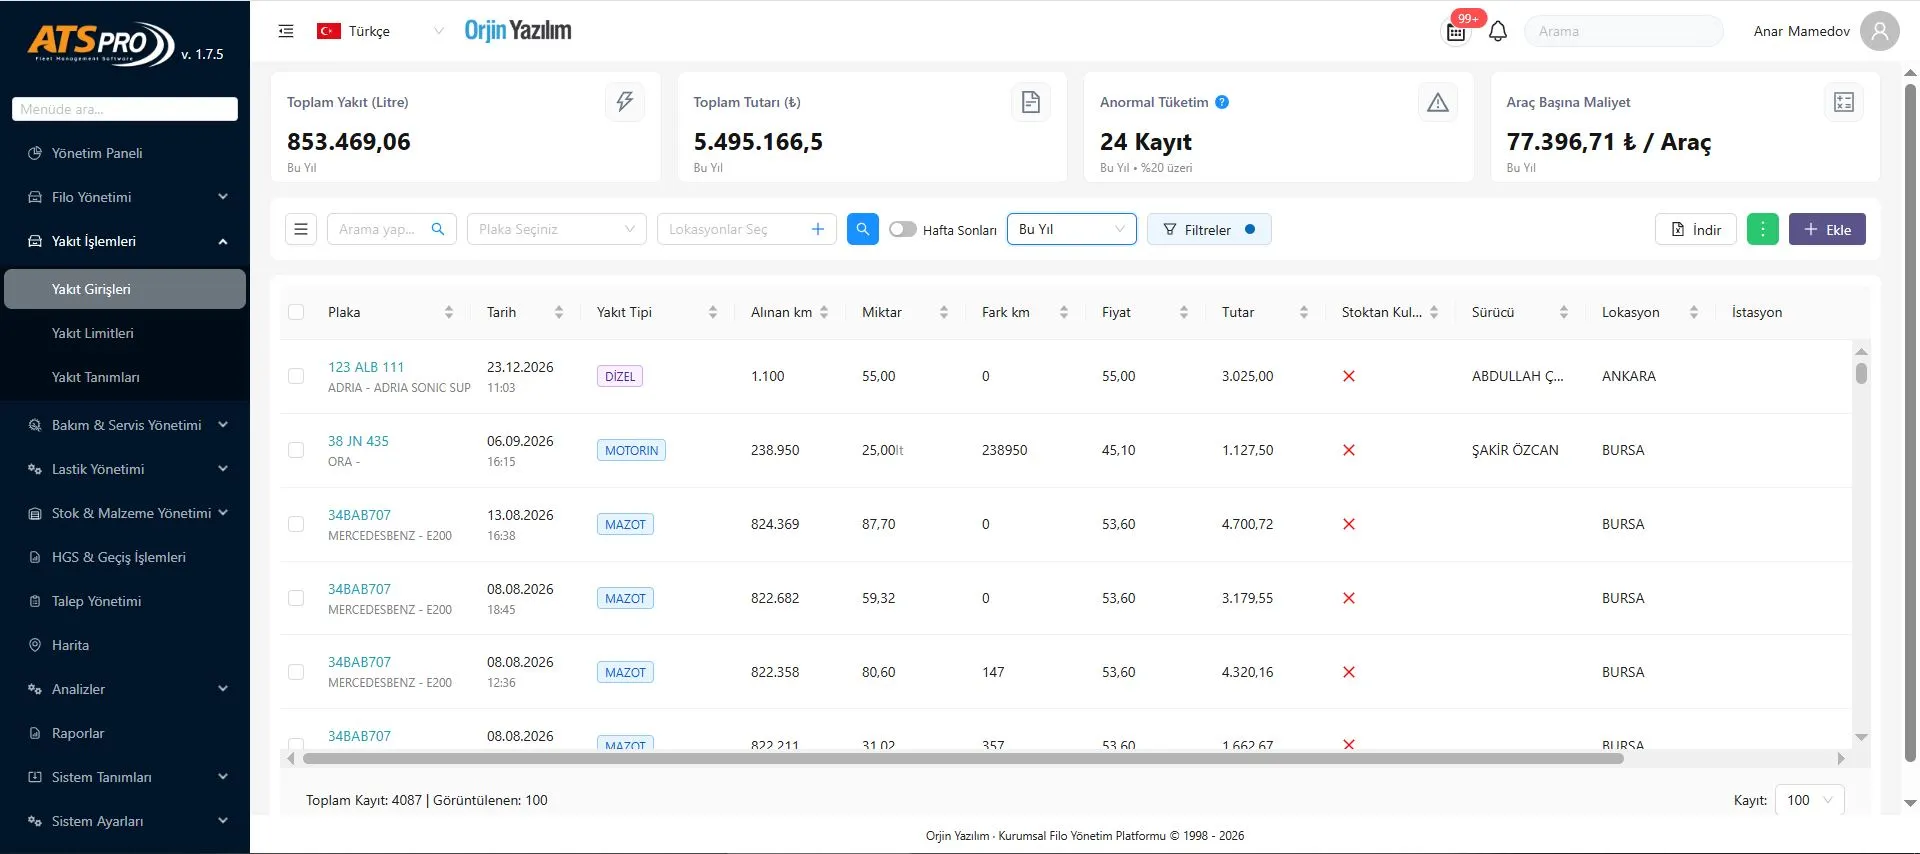Click the notification bell icon
The height and width of the screenshot is (854, 1920).
(1497, 31)
